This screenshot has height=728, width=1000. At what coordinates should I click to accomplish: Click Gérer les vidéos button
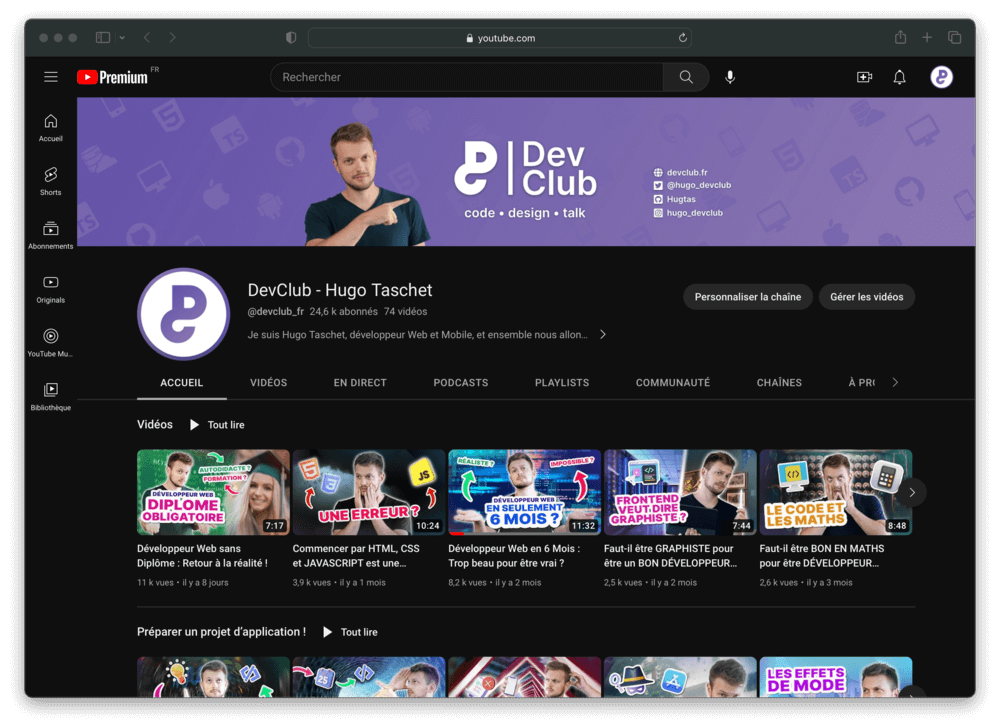coord(866,297)
